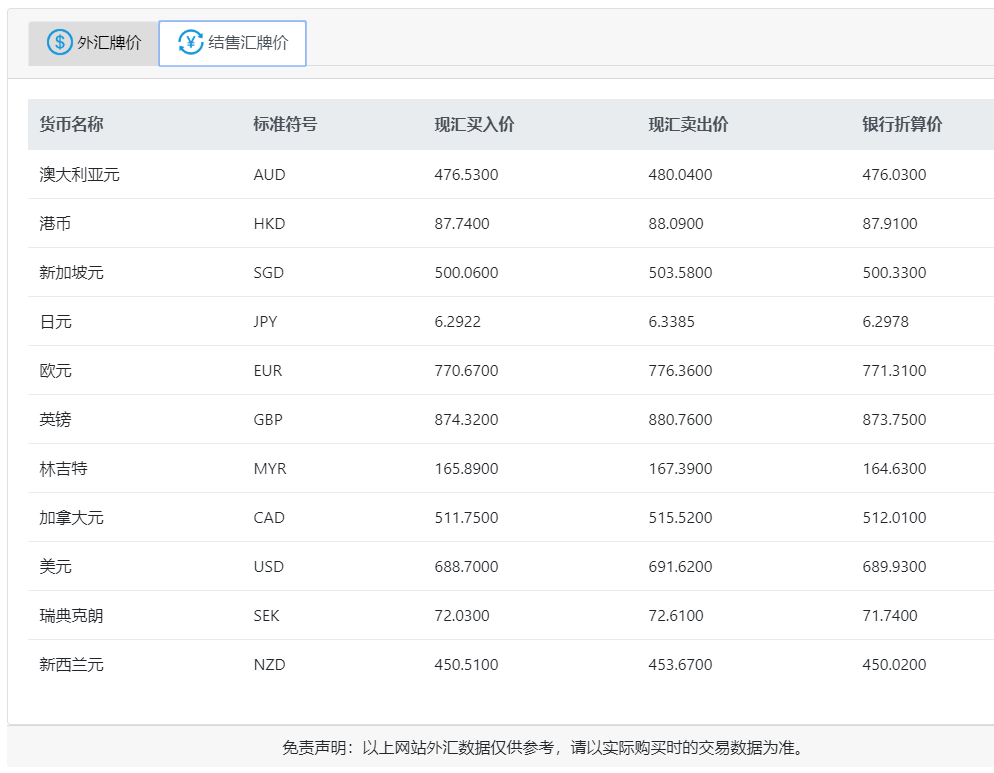The width and height of the screenshot is (994, 773).
Task: Select the 现汇买入价 column header
Action: click(x=474, y=125)
